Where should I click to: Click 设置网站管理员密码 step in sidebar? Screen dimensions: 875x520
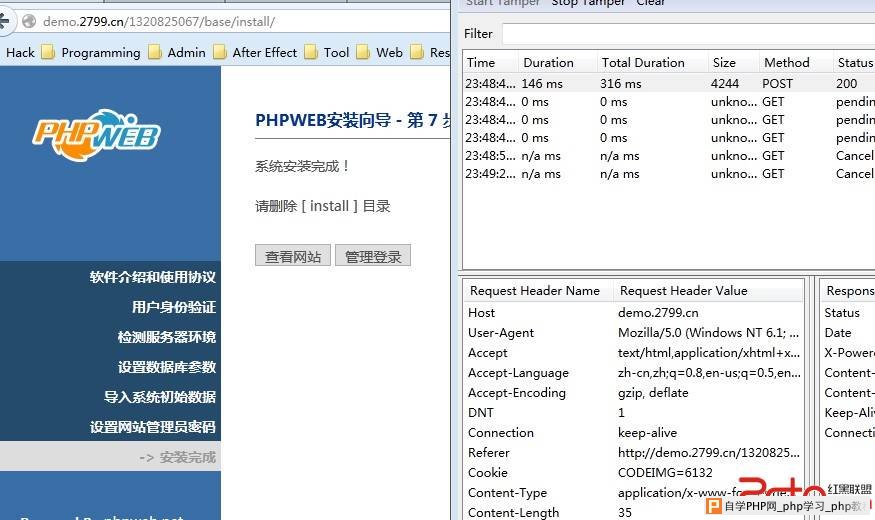pos(152,427)
